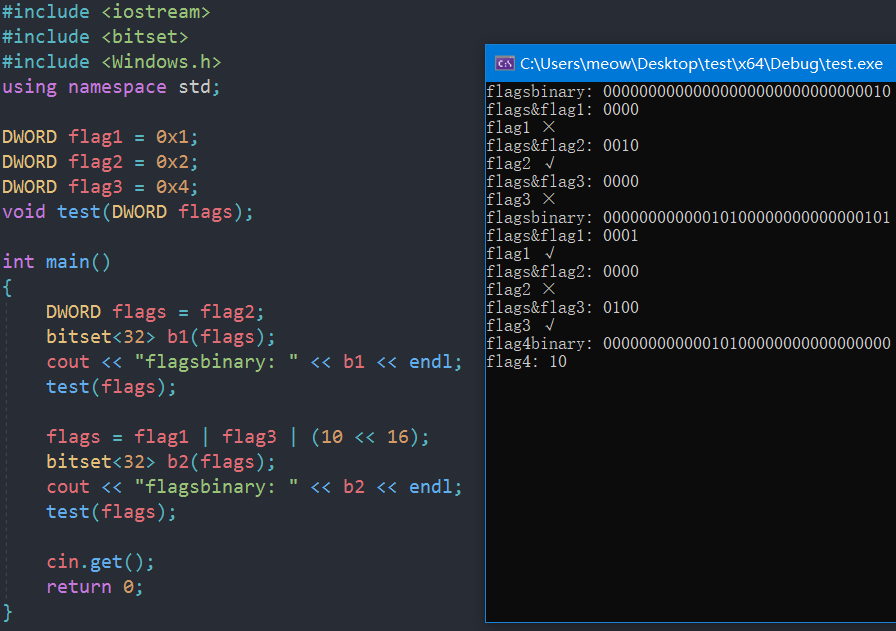The height and width of the screenshot is (631, 896).
Task: Click the 'int main()' function header
Action: 57,262
